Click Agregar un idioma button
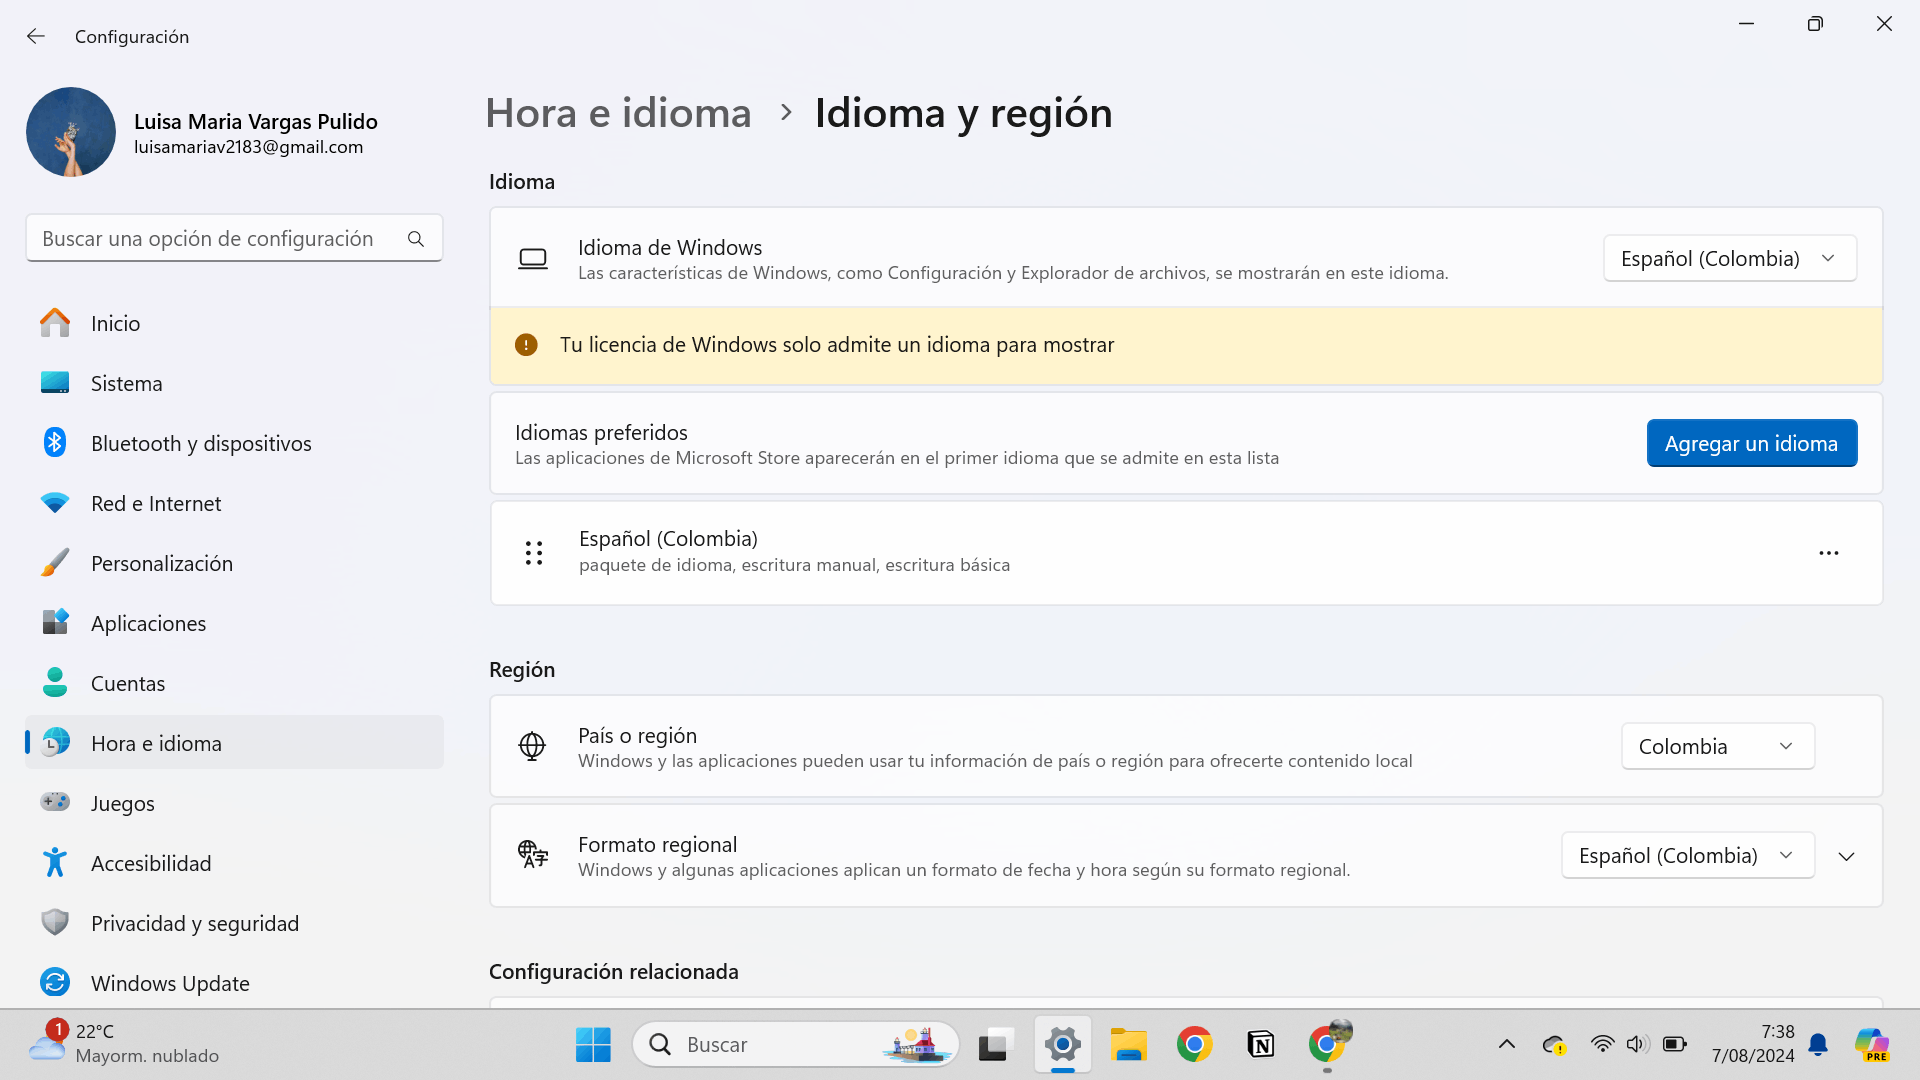This screenshot has width=1920, height=1080. (1751, 443)
